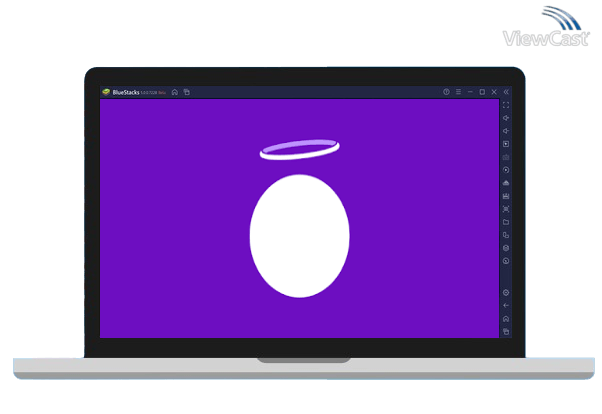
Task: Open keyboard game controls icon in sidebar
Action: 506,157
